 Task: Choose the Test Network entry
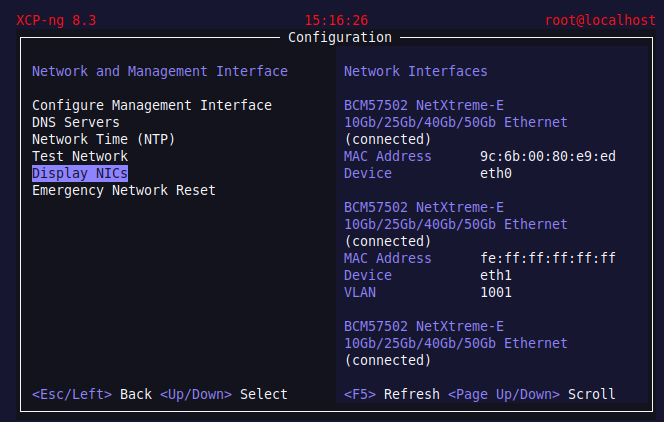(79, 156)
